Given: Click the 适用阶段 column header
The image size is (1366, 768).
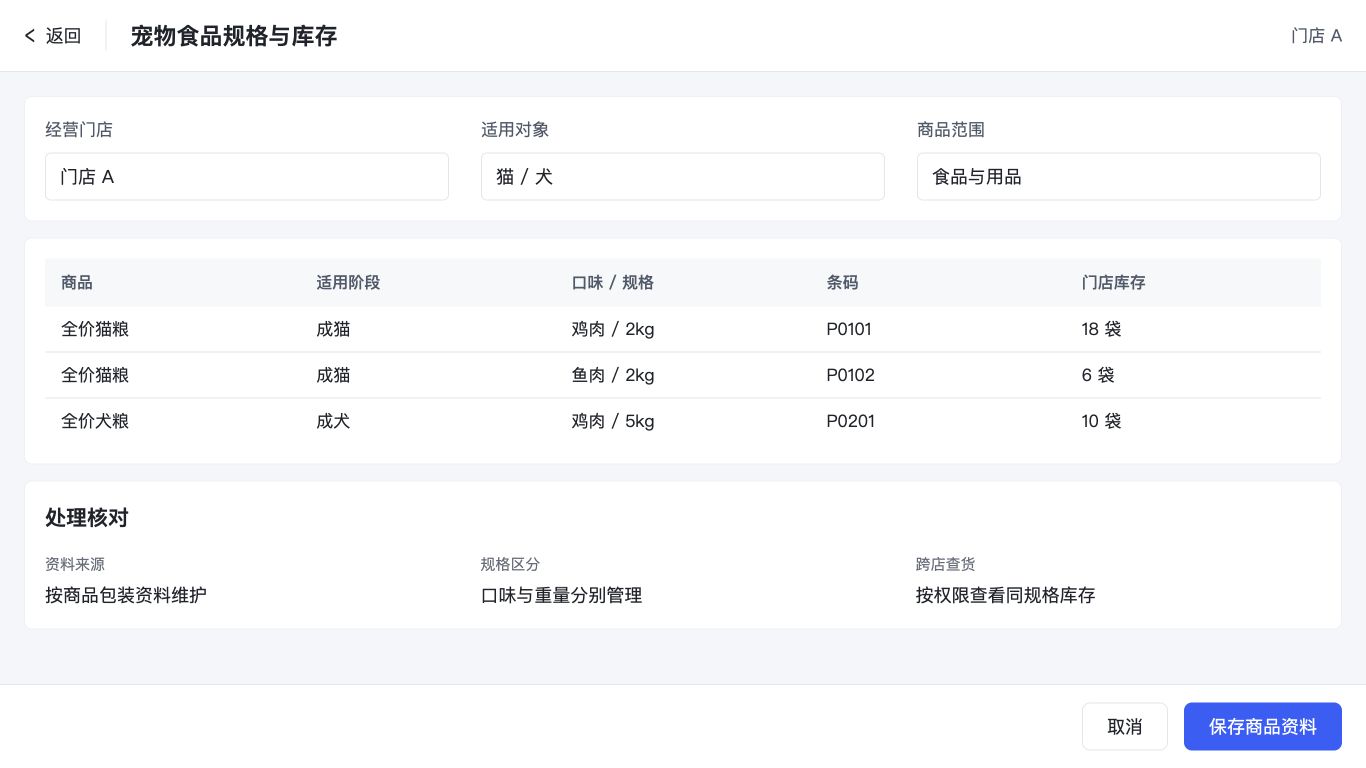Looking at the screenshot, I should [348, 282].
